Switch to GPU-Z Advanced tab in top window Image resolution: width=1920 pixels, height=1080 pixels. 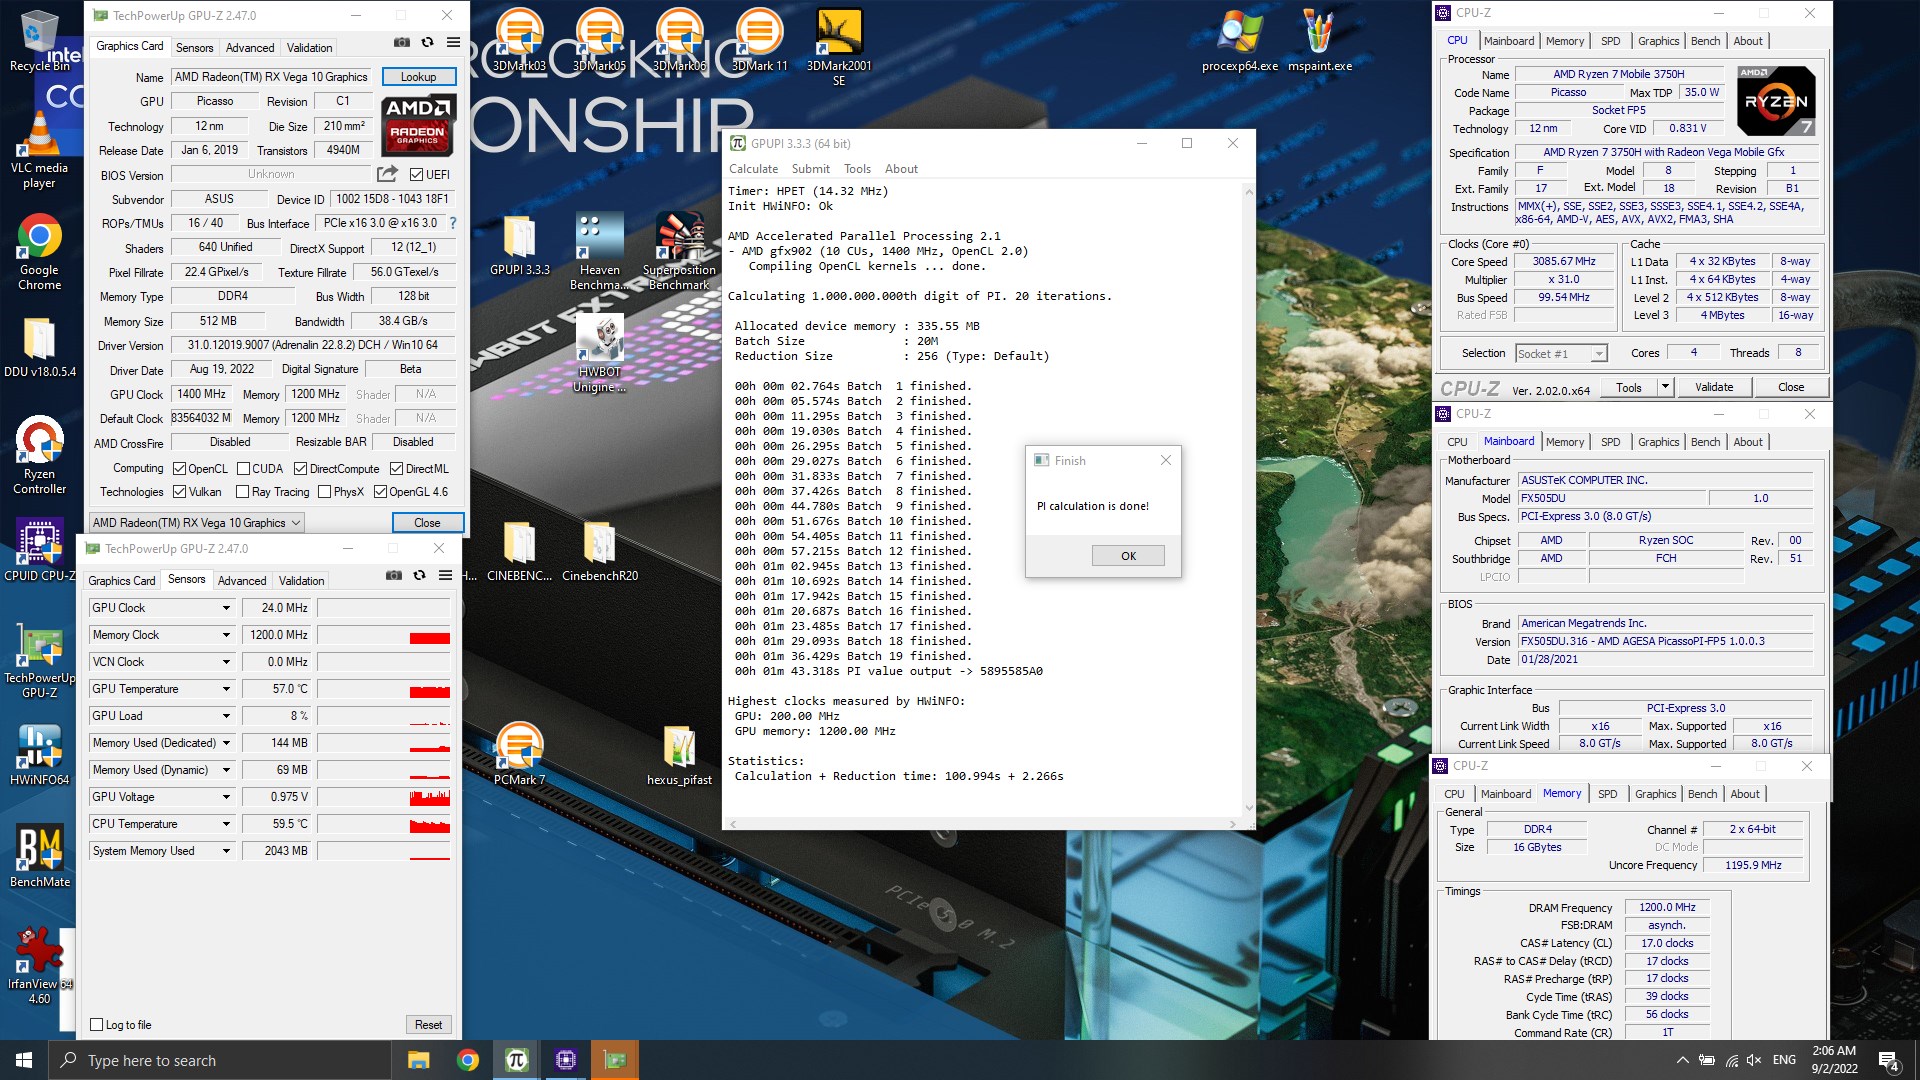point(250,47)
